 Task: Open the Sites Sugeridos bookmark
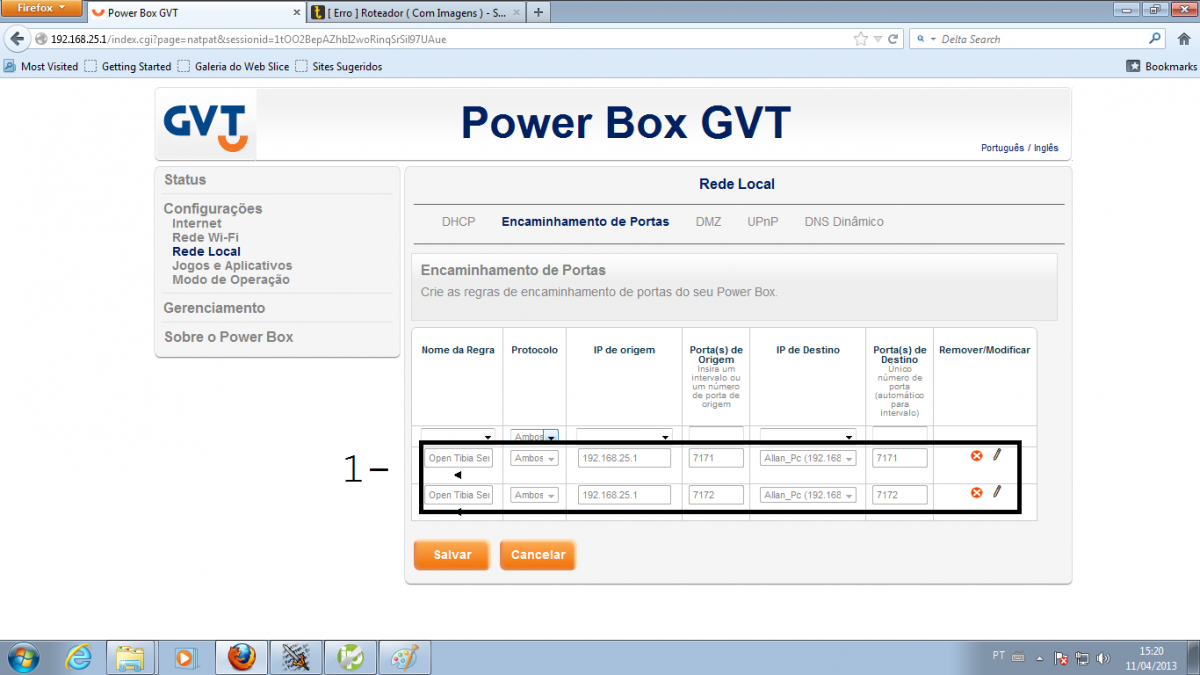pyautogui.click(x=339, y=66)
